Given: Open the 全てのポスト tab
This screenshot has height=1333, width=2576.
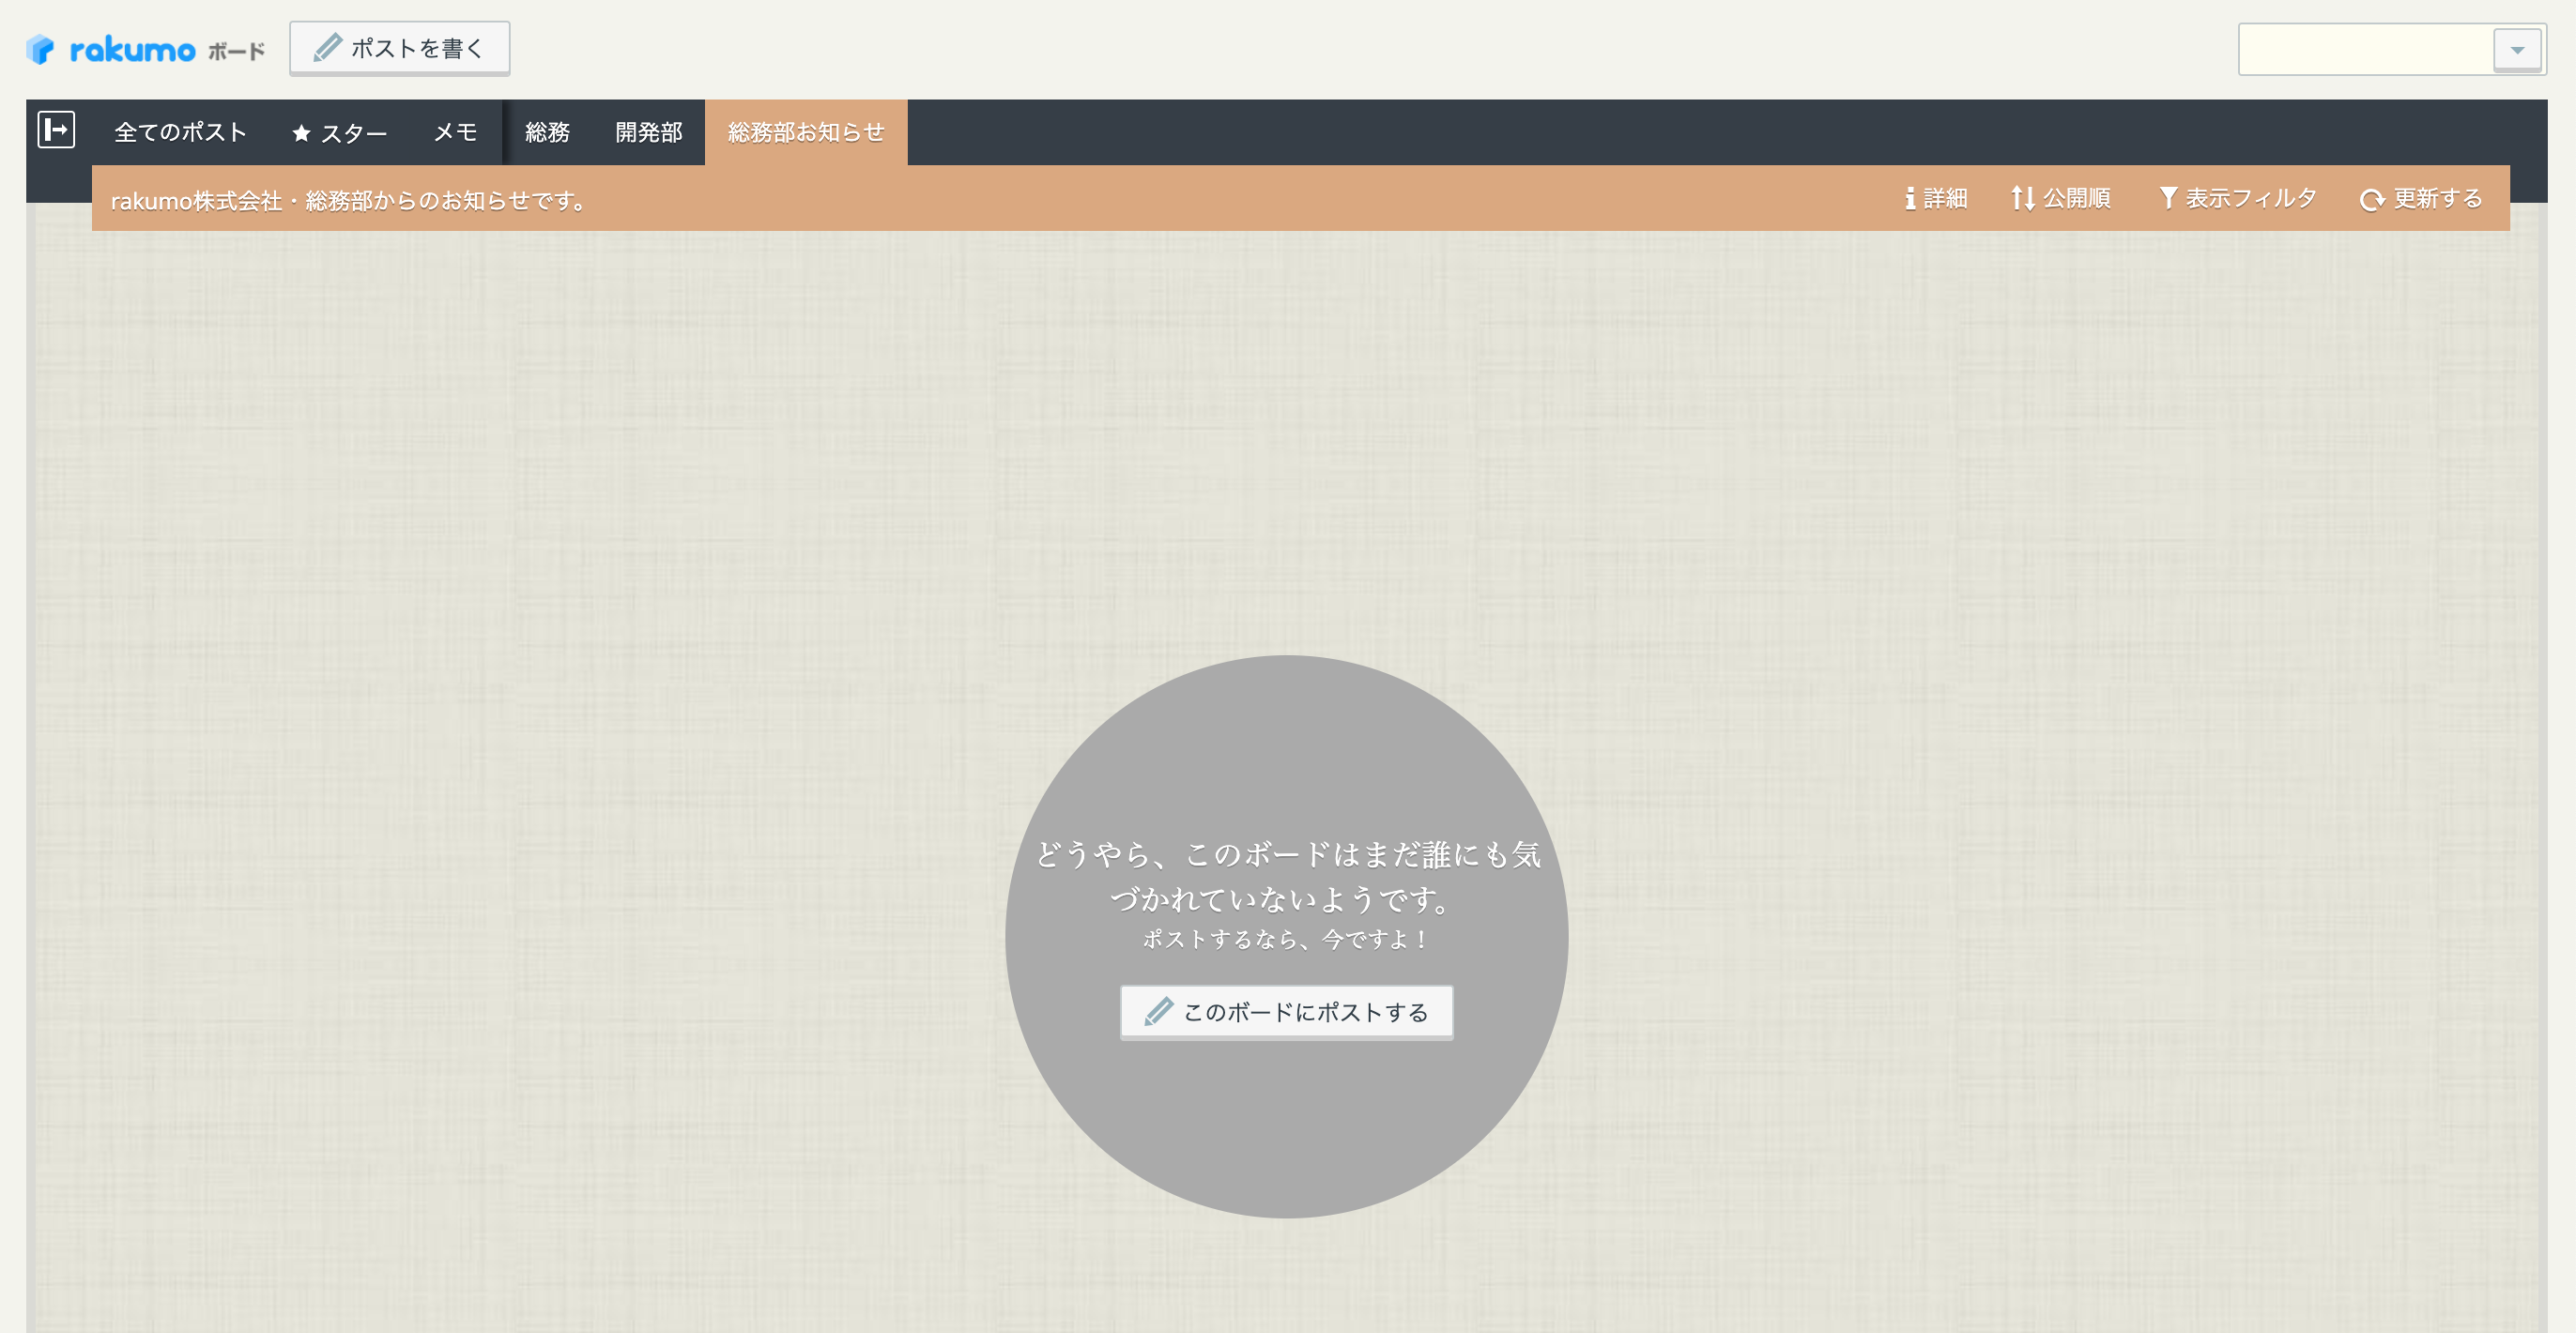Looking at the screenshot, I should click(180, 132).
